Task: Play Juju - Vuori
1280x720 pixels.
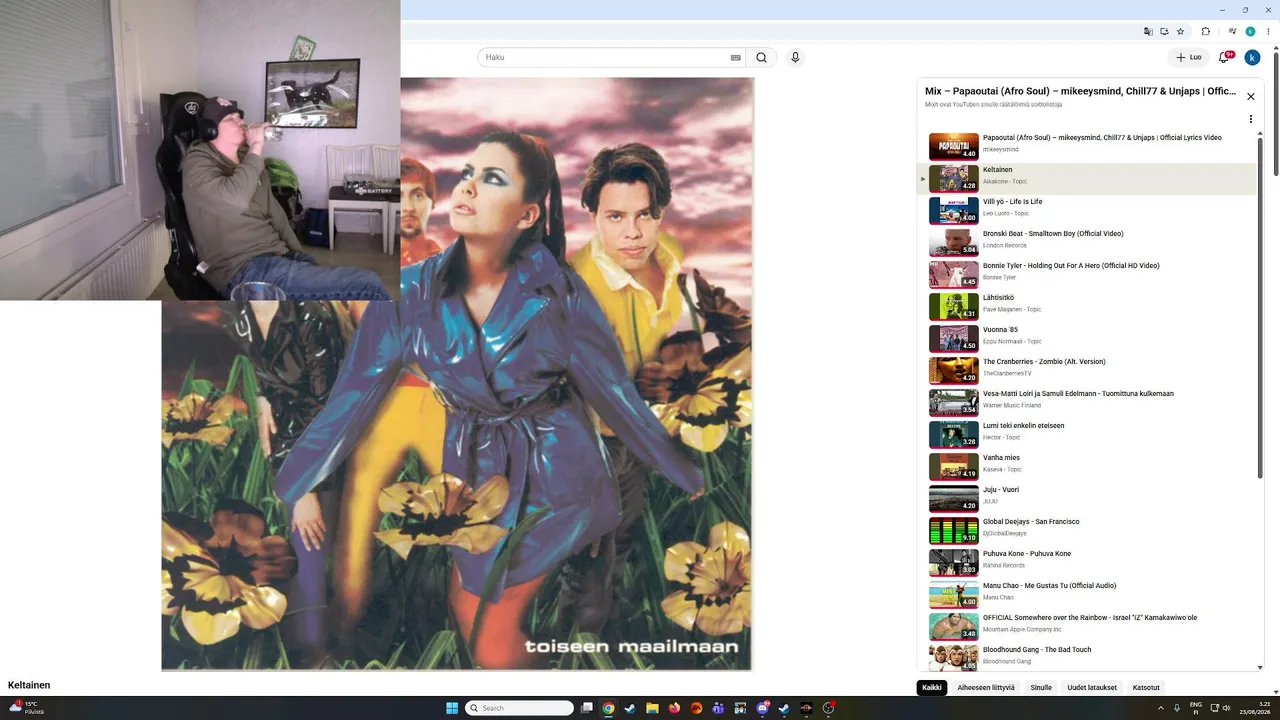Action: tap(1087, 499)
